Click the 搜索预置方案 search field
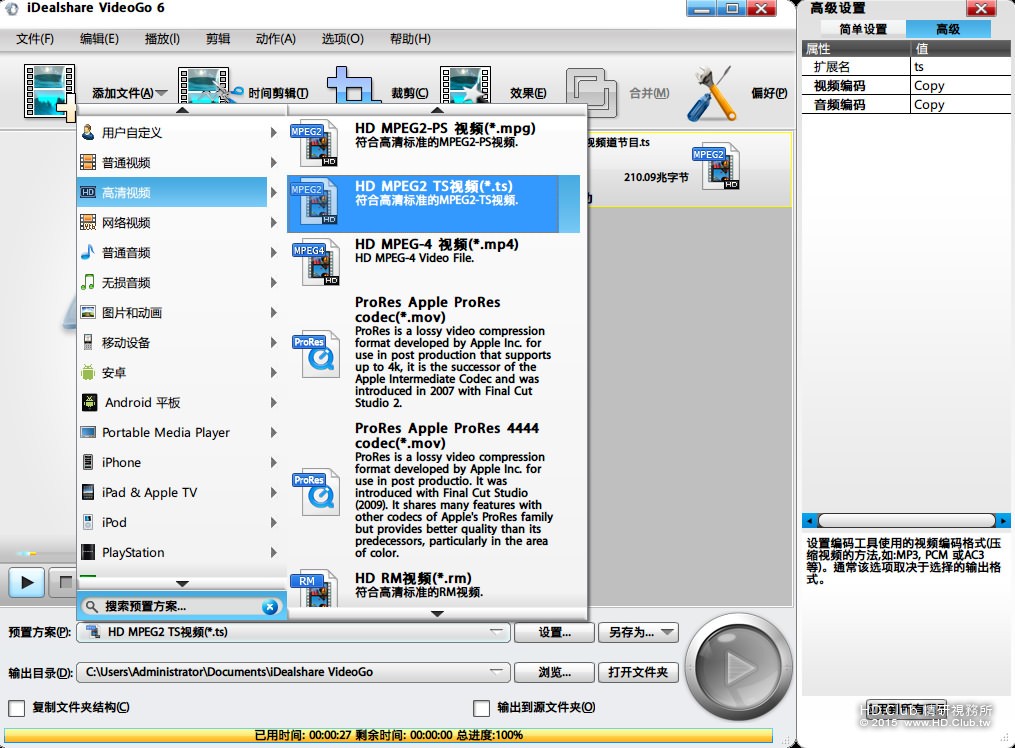 pyautogui.click(x=181, y=606)
